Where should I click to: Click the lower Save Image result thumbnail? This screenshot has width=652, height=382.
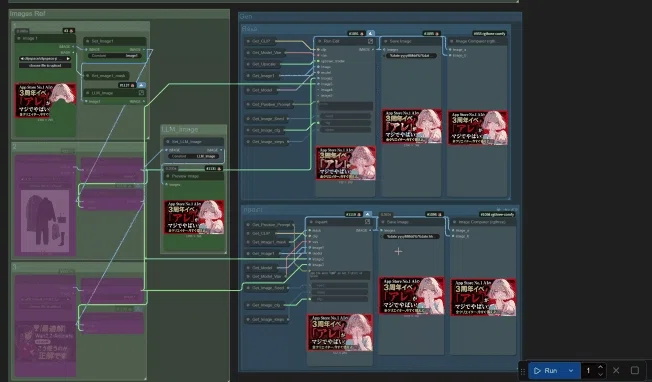coord(411,296)
